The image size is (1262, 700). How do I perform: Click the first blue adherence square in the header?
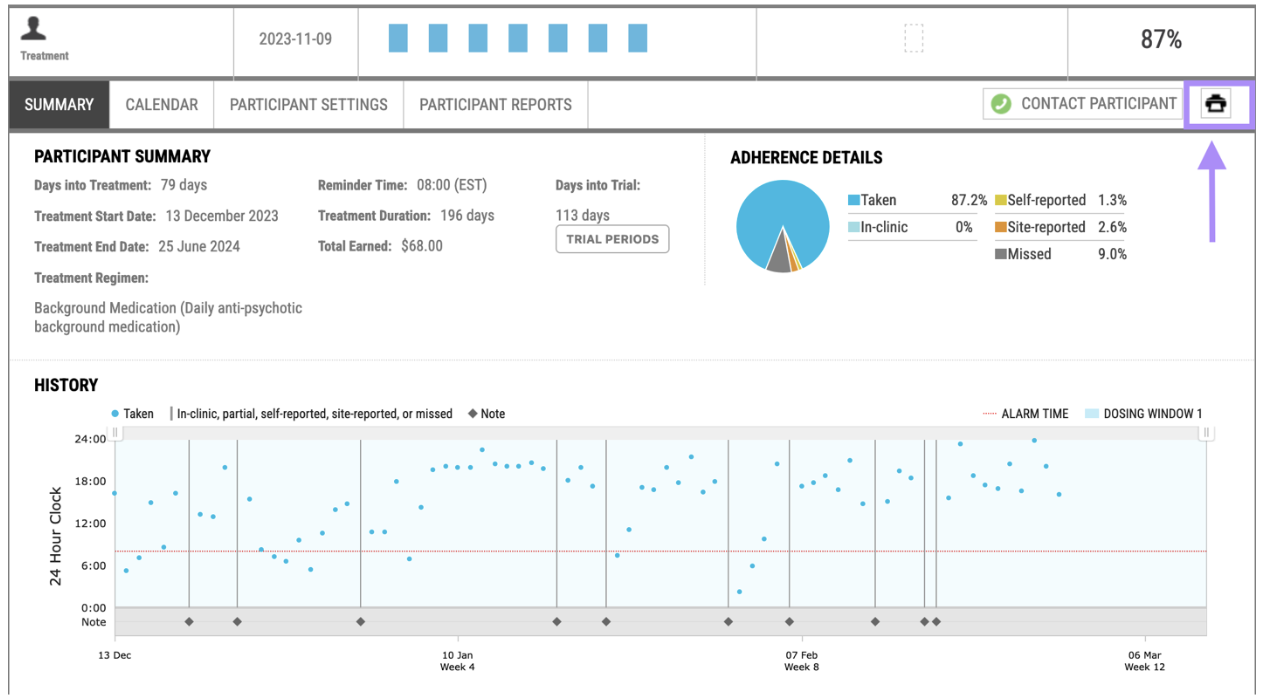397,37
